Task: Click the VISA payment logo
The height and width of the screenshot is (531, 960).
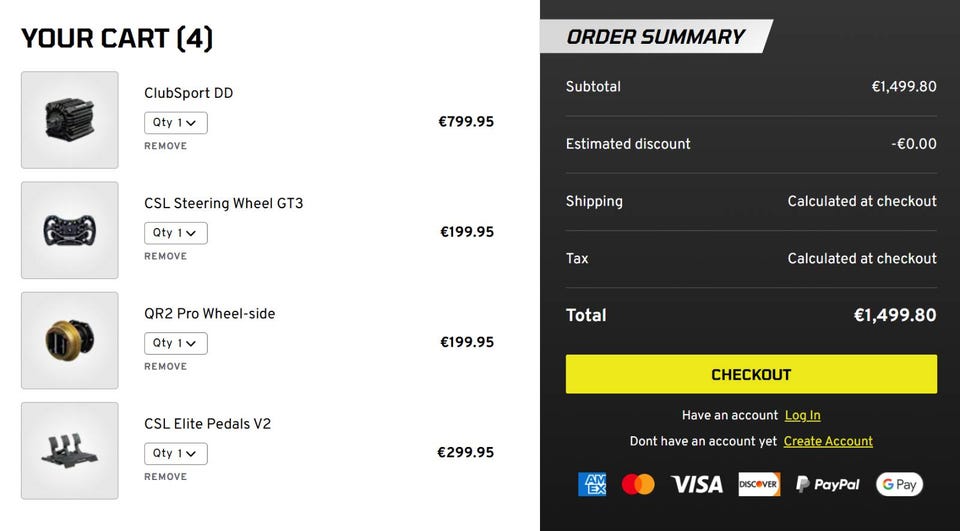Action: coord(697,484)
